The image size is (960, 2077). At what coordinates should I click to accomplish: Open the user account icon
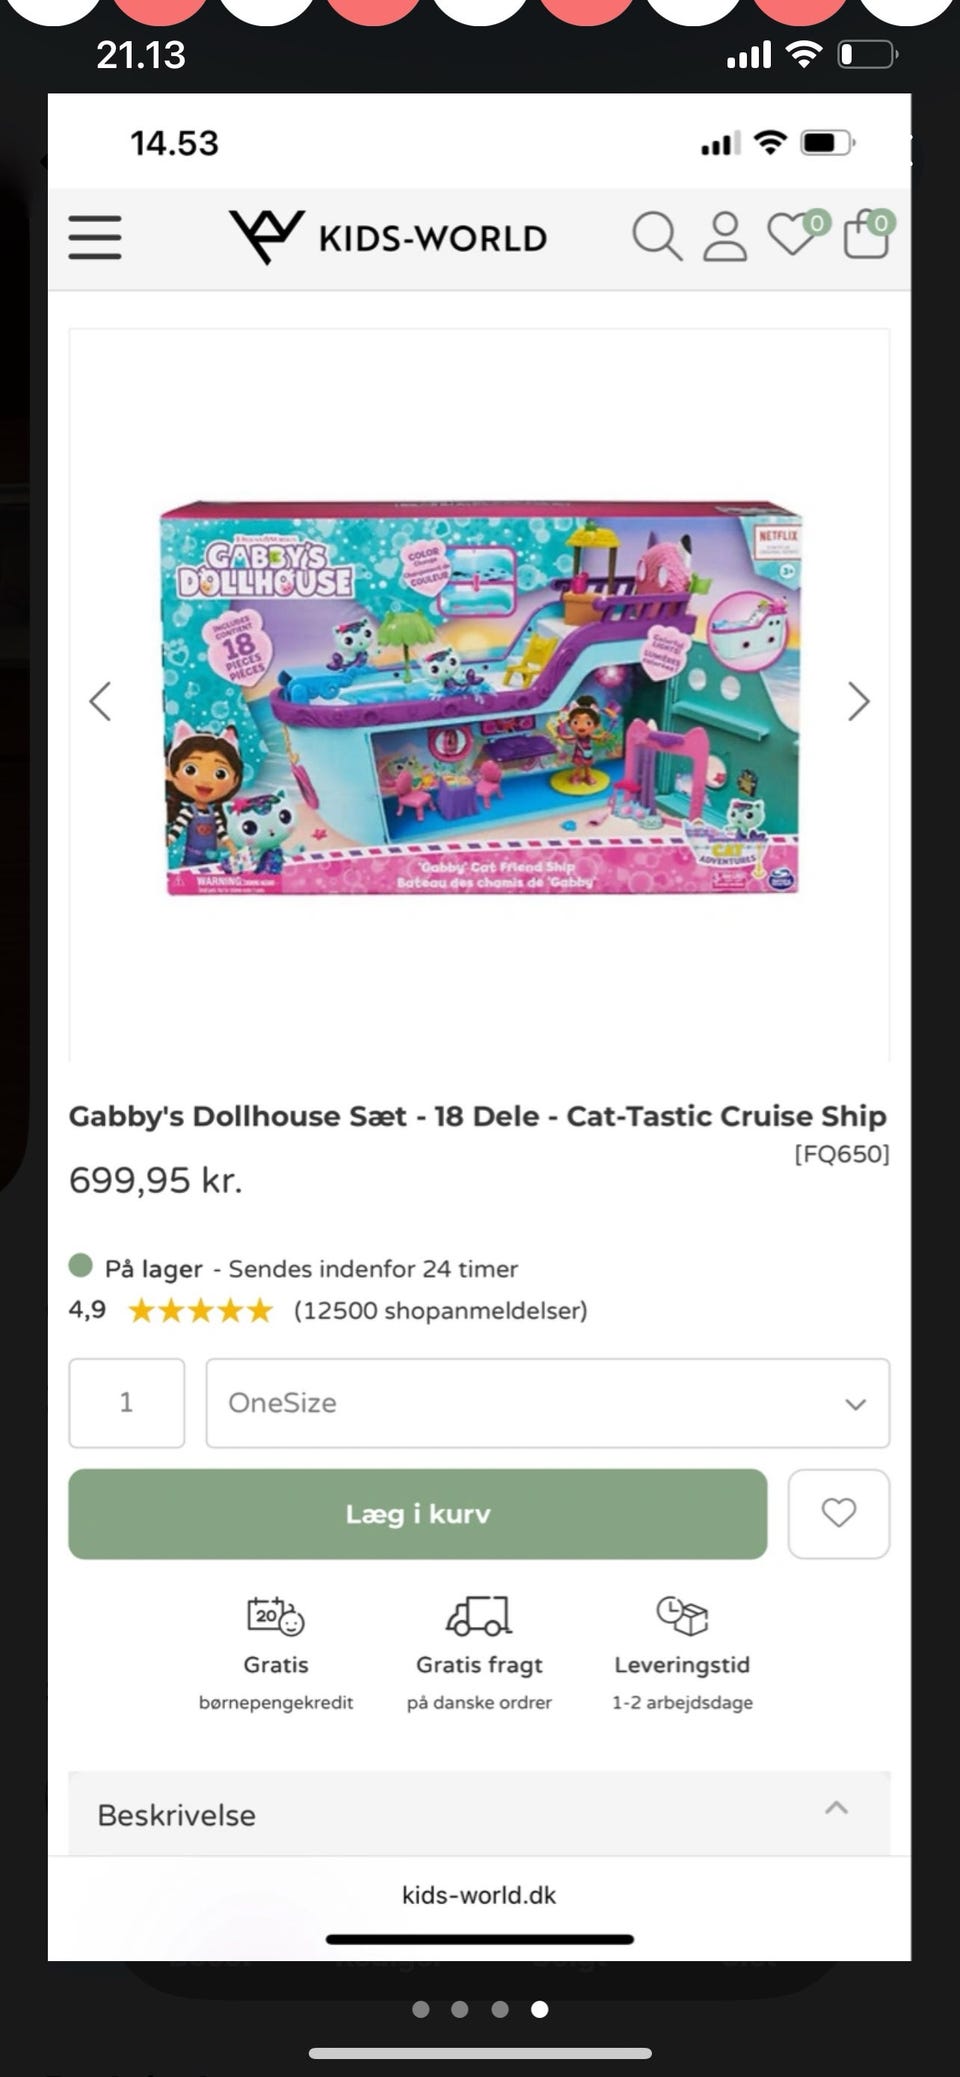point(725,237)
